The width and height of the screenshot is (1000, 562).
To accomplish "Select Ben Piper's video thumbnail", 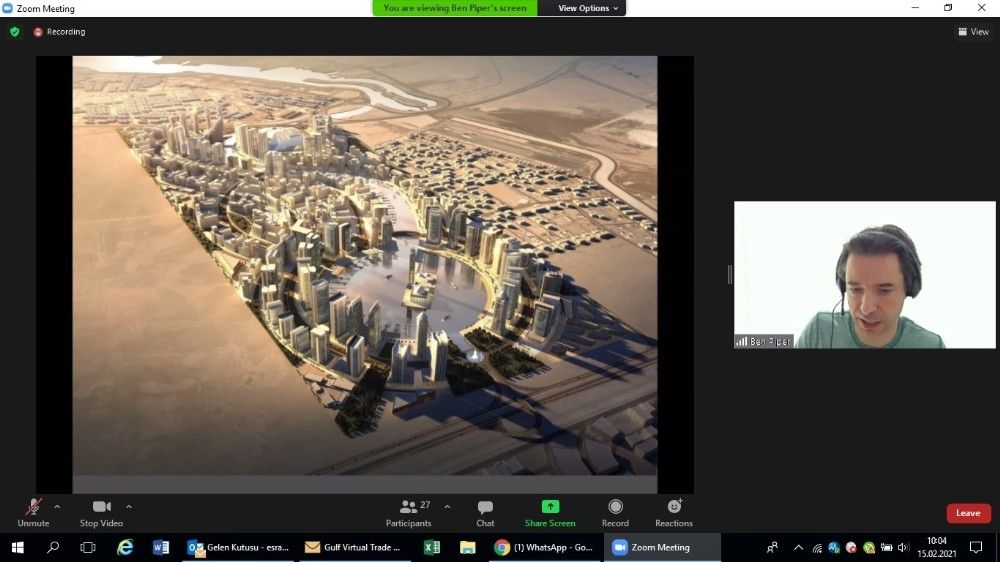I will pyautogui.click(x=864, y=275).
